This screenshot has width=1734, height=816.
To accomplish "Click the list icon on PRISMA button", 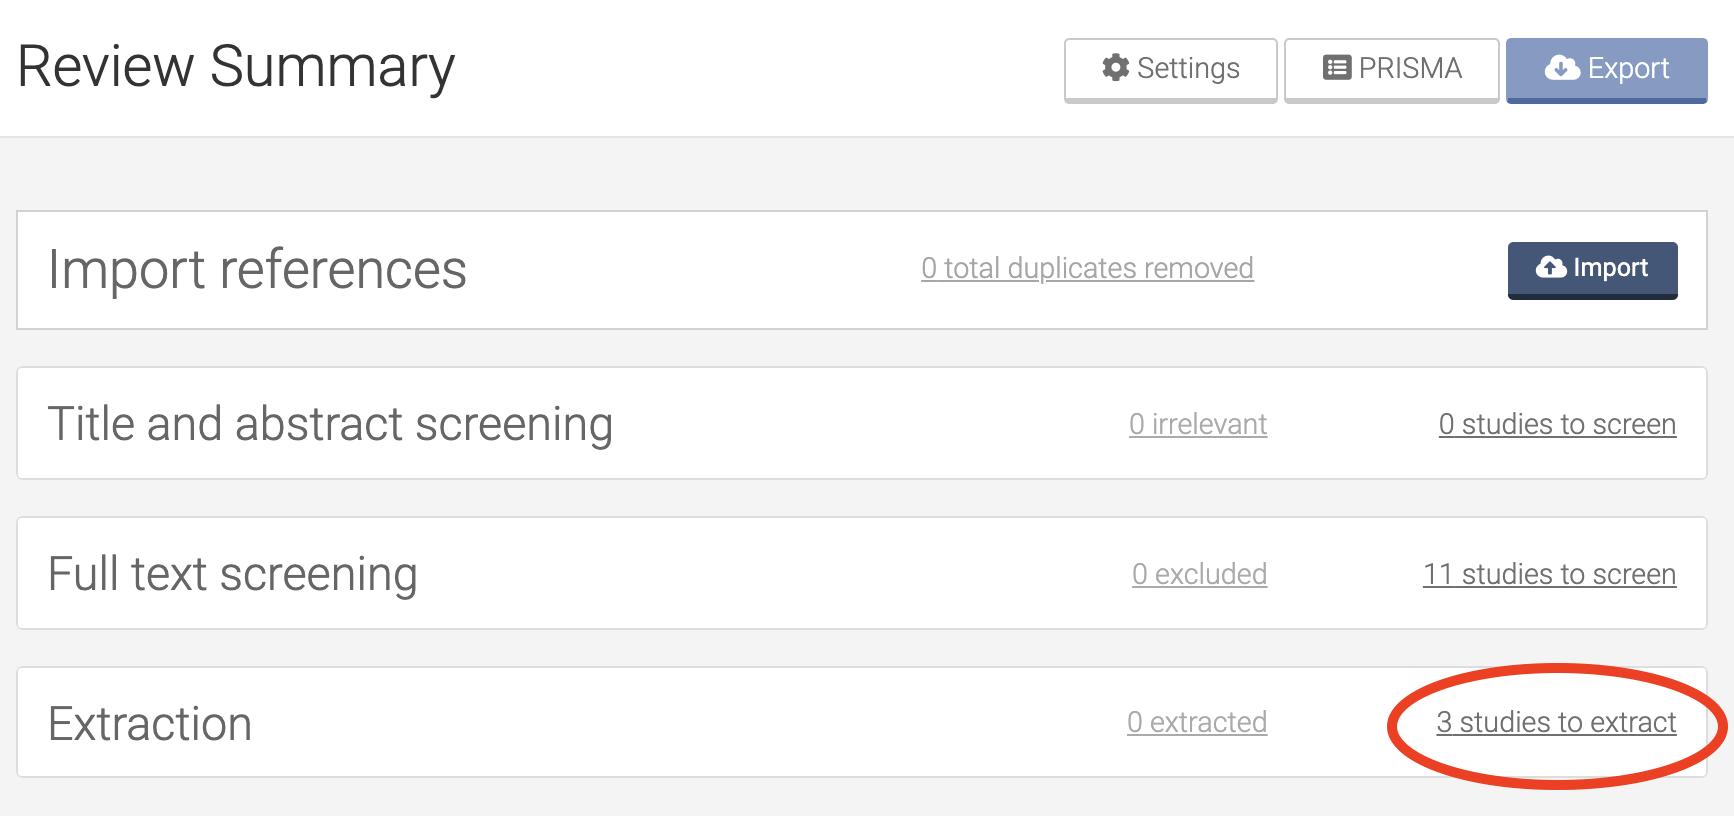I will [1337, 68].
